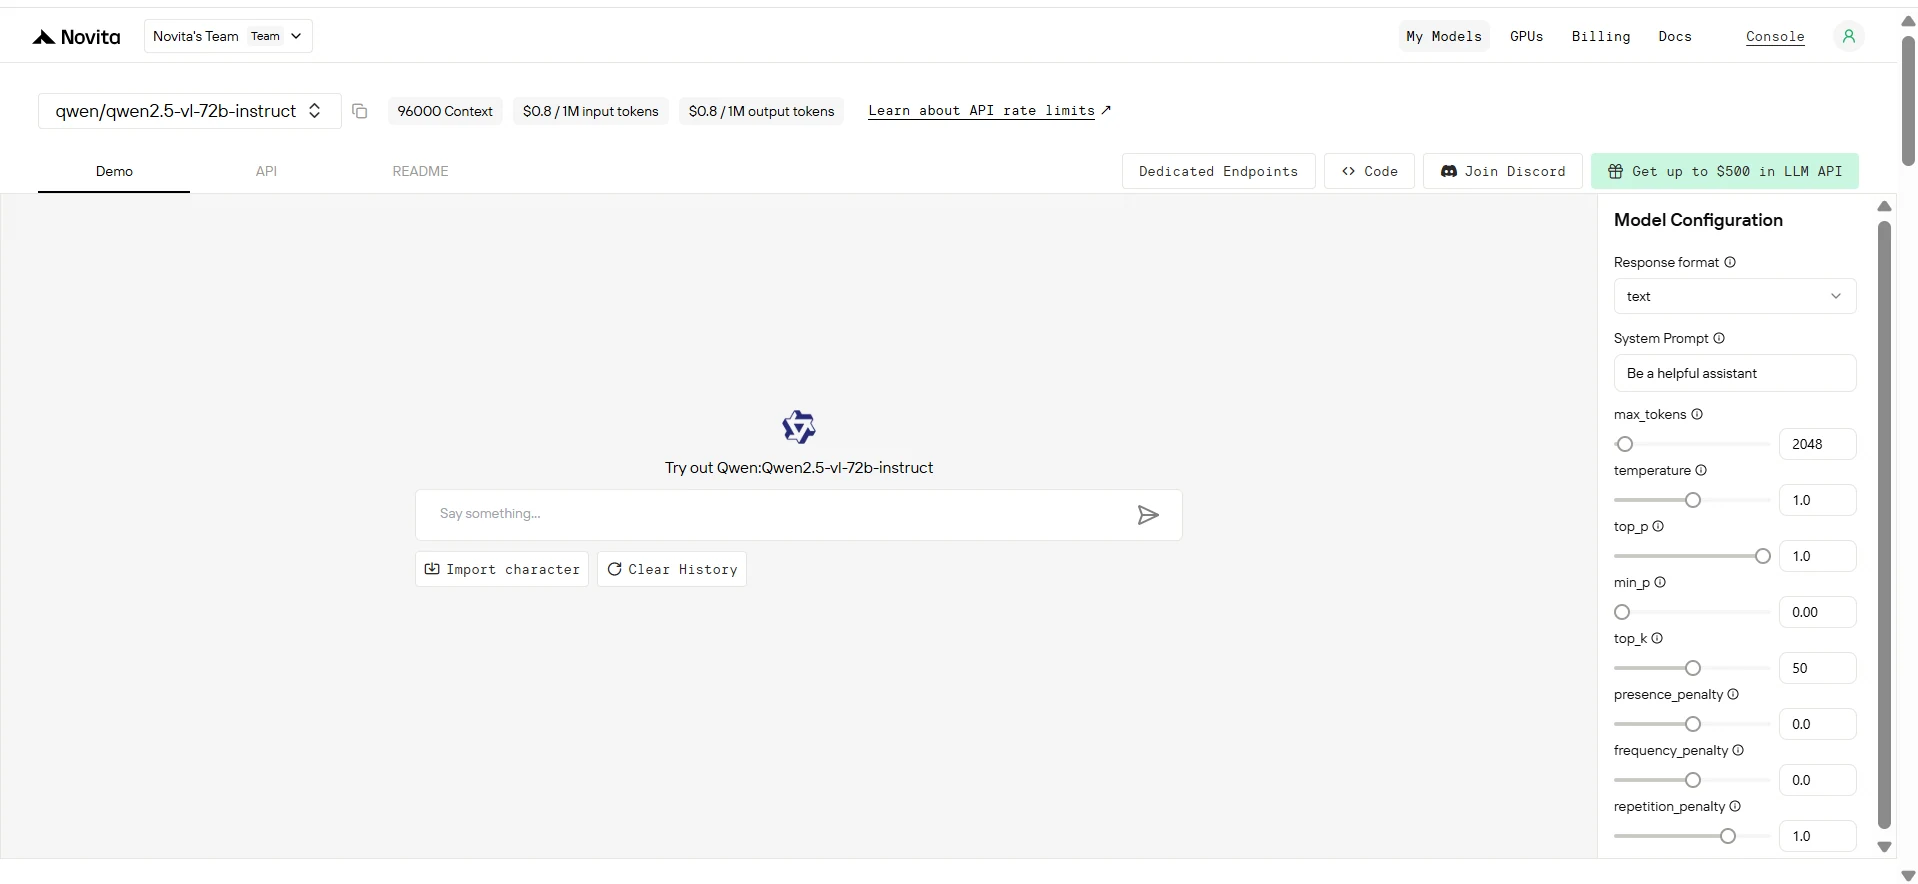Click the configuration panel scroll down arrow

pos(1884,847)
